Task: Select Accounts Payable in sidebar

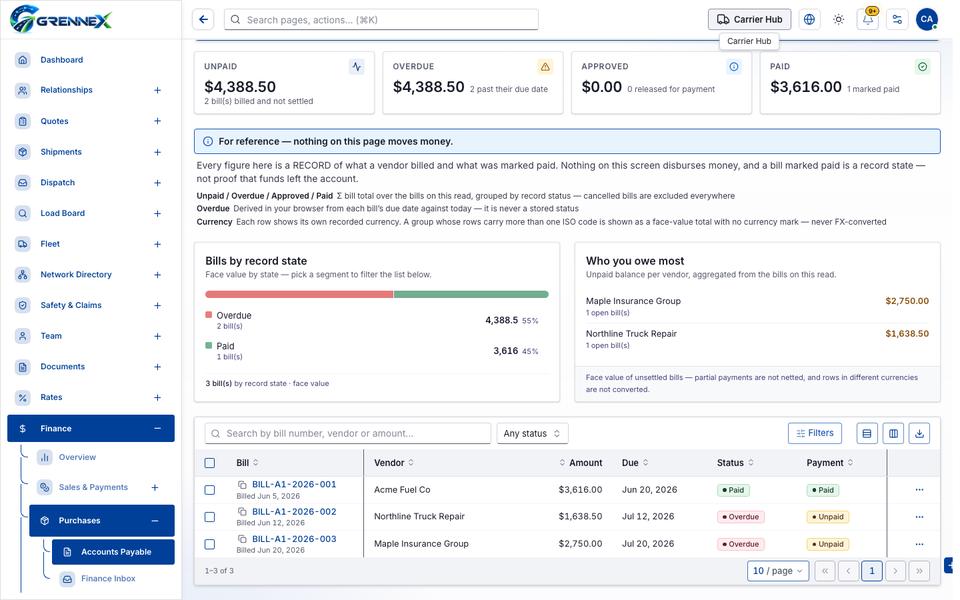Action: pos(113,552)
